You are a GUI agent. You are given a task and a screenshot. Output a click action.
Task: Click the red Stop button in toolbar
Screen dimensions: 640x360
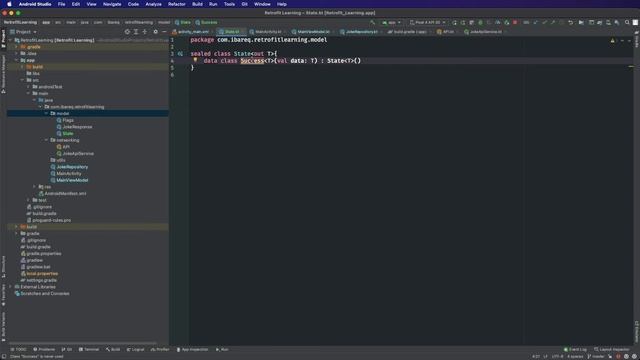[x=515, y=22]
